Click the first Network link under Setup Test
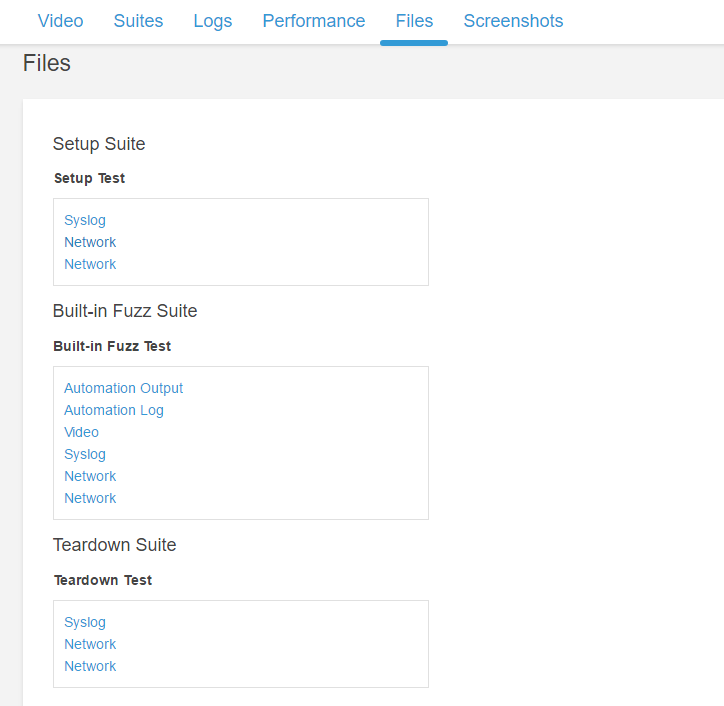Viewport: 724px width, 706px height. pyautogui.click(x=90, y=242)
